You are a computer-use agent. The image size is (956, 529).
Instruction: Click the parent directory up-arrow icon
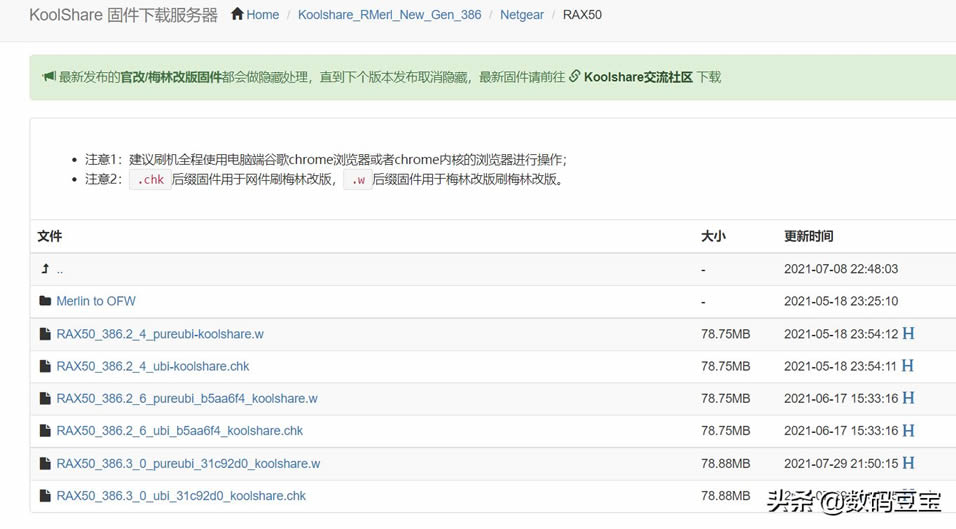tap(45, 269)
